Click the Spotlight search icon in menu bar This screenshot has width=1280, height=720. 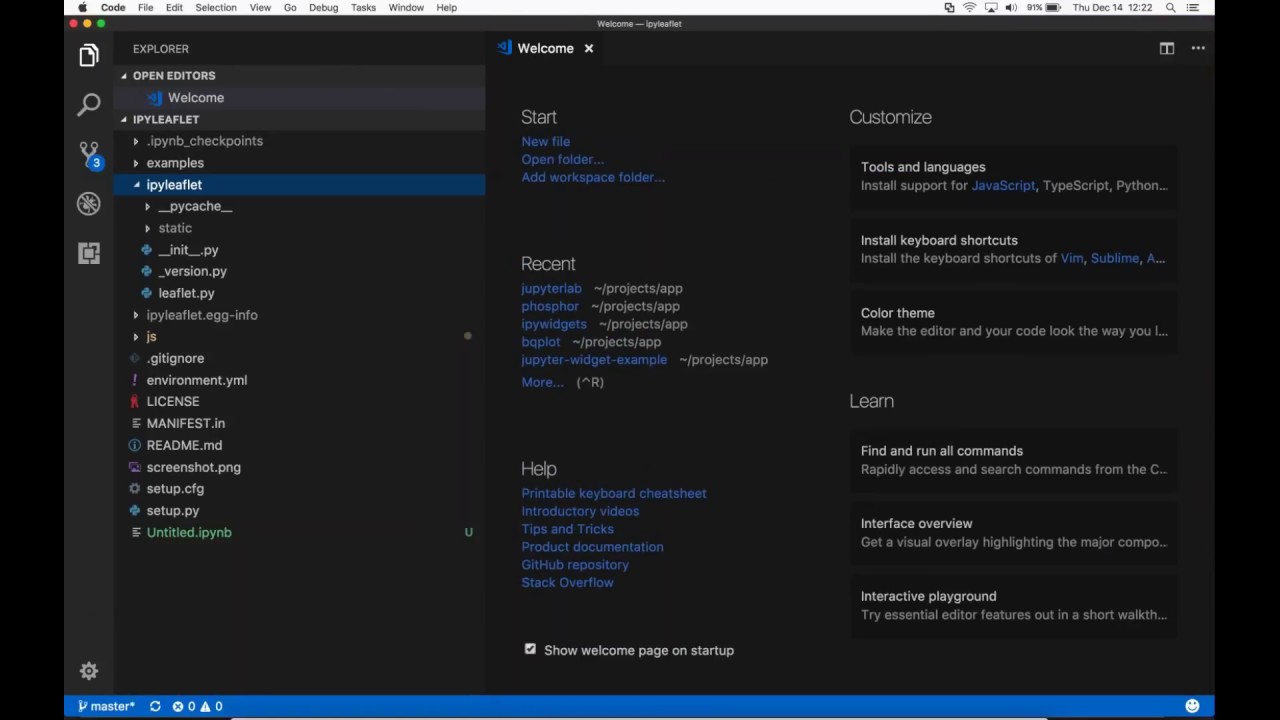click(1170, 7)
